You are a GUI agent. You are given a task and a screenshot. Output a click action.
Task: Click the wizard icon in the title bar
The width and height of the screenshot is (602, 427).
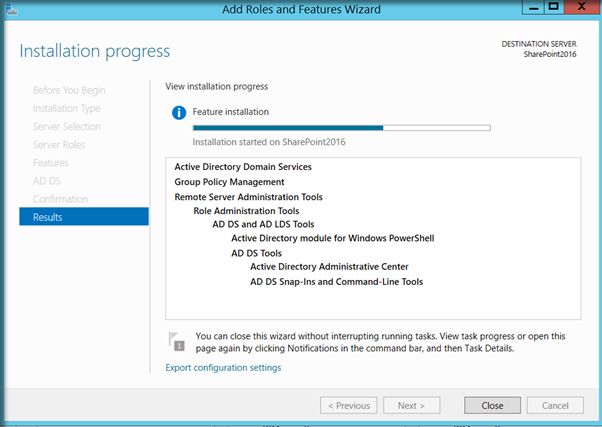[x=11, y=9]
